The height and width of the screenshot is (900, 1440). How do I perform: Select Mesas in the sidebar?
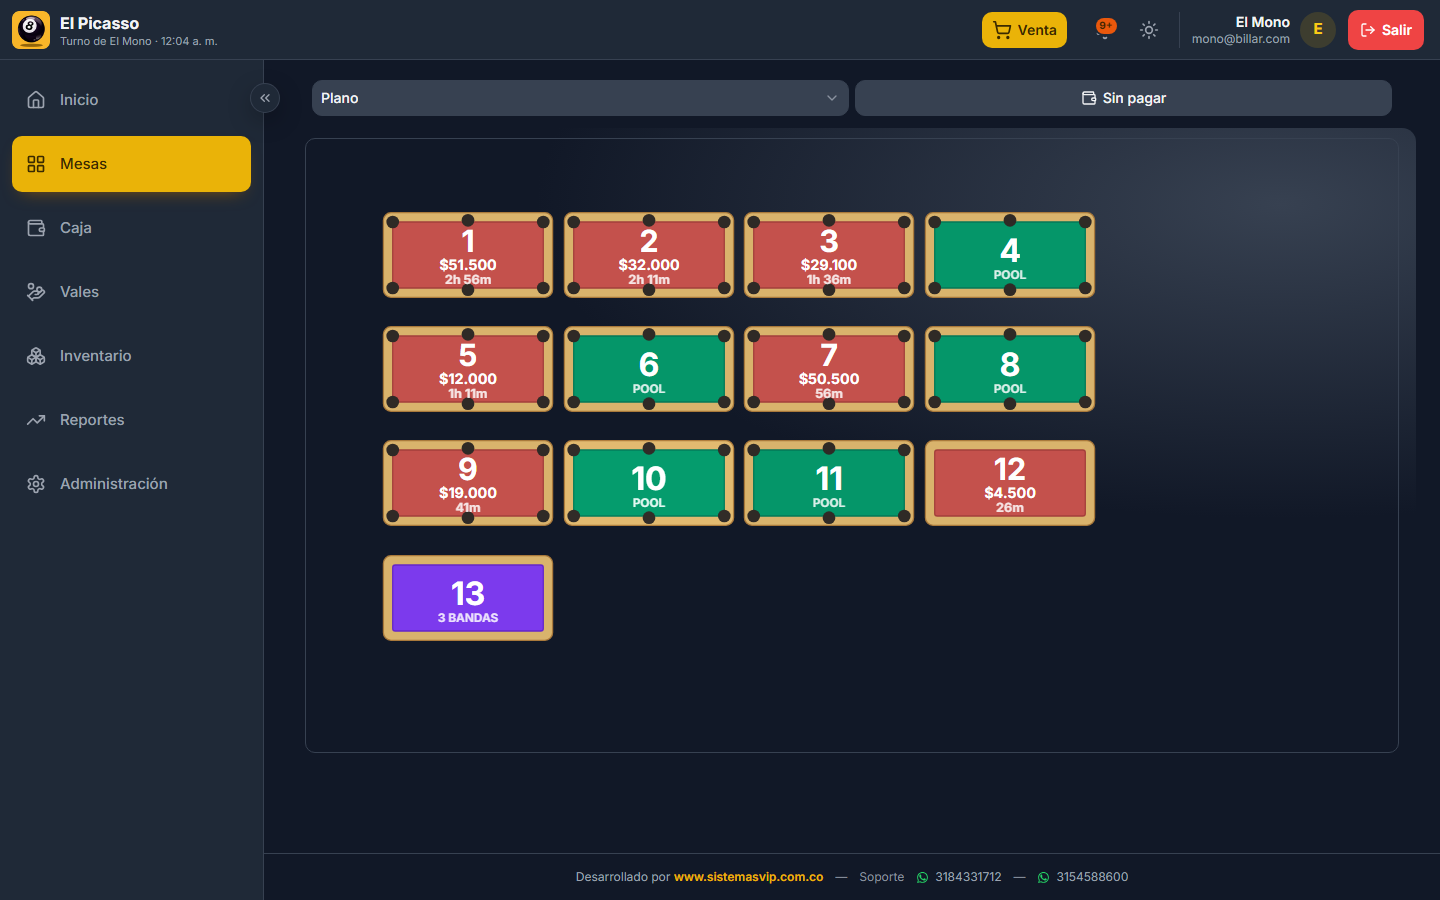click(x=131, y=164)
